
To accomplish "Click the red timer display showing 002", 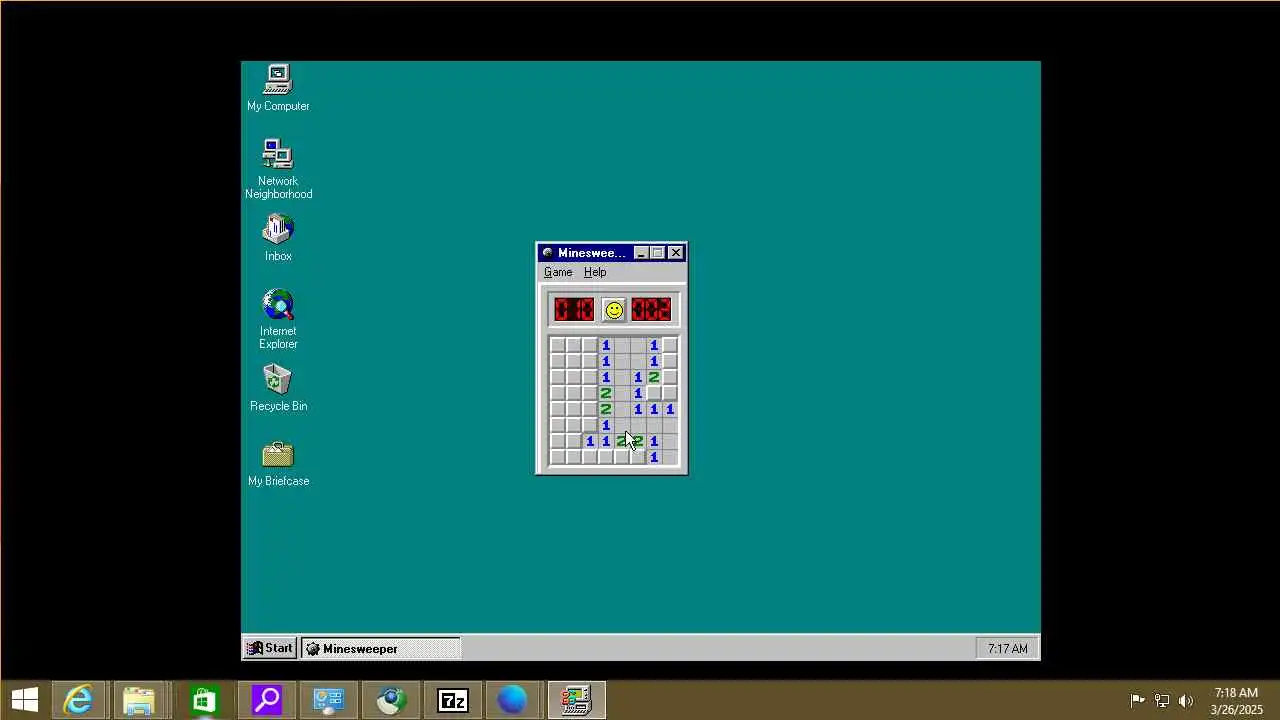I will (x=651, y=310).
